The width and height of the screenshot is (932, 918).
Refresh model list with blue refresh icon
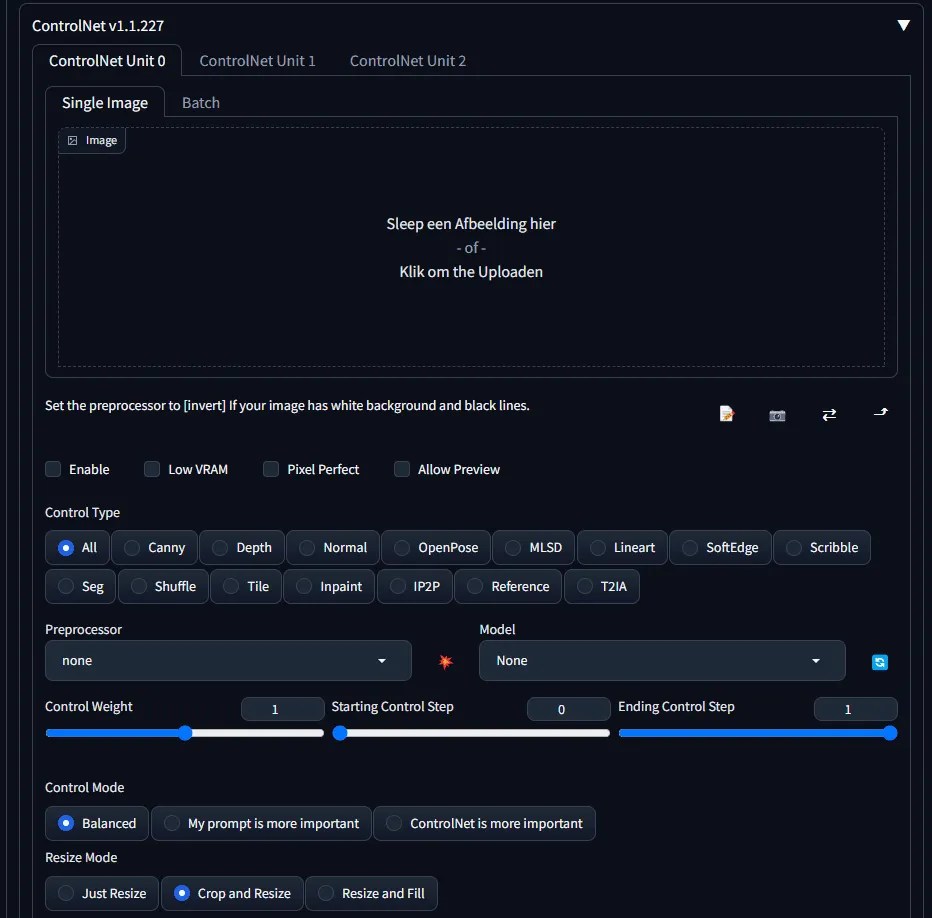(x=879, y=661)
